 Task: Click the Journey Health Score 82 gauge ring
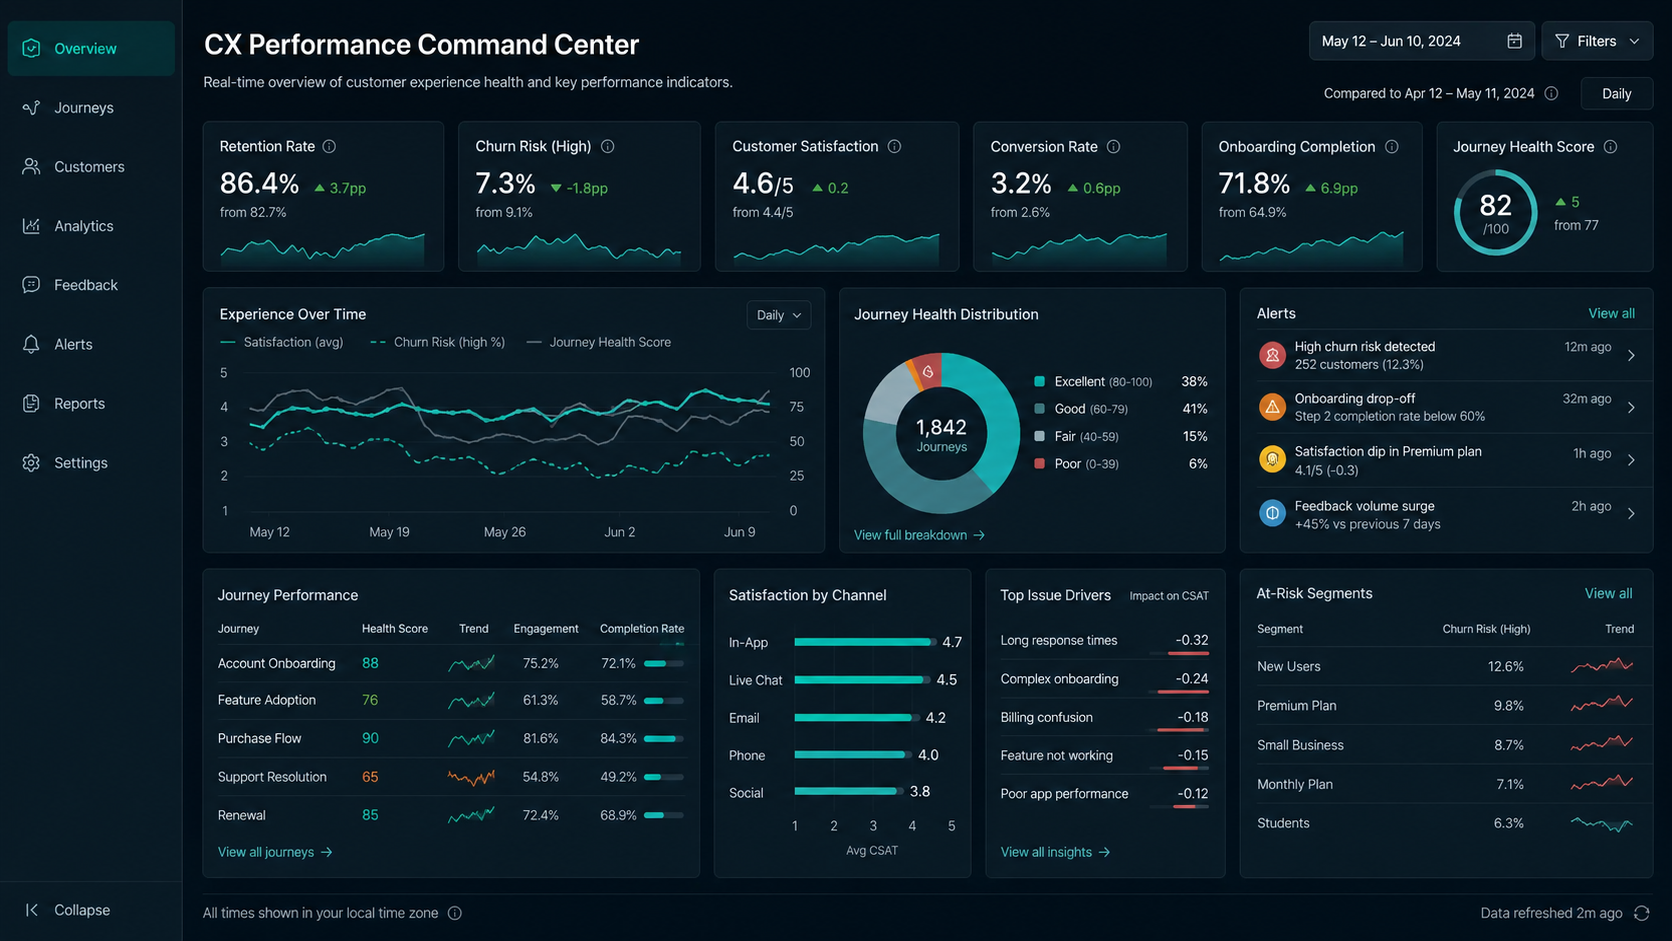point(1495,212)
